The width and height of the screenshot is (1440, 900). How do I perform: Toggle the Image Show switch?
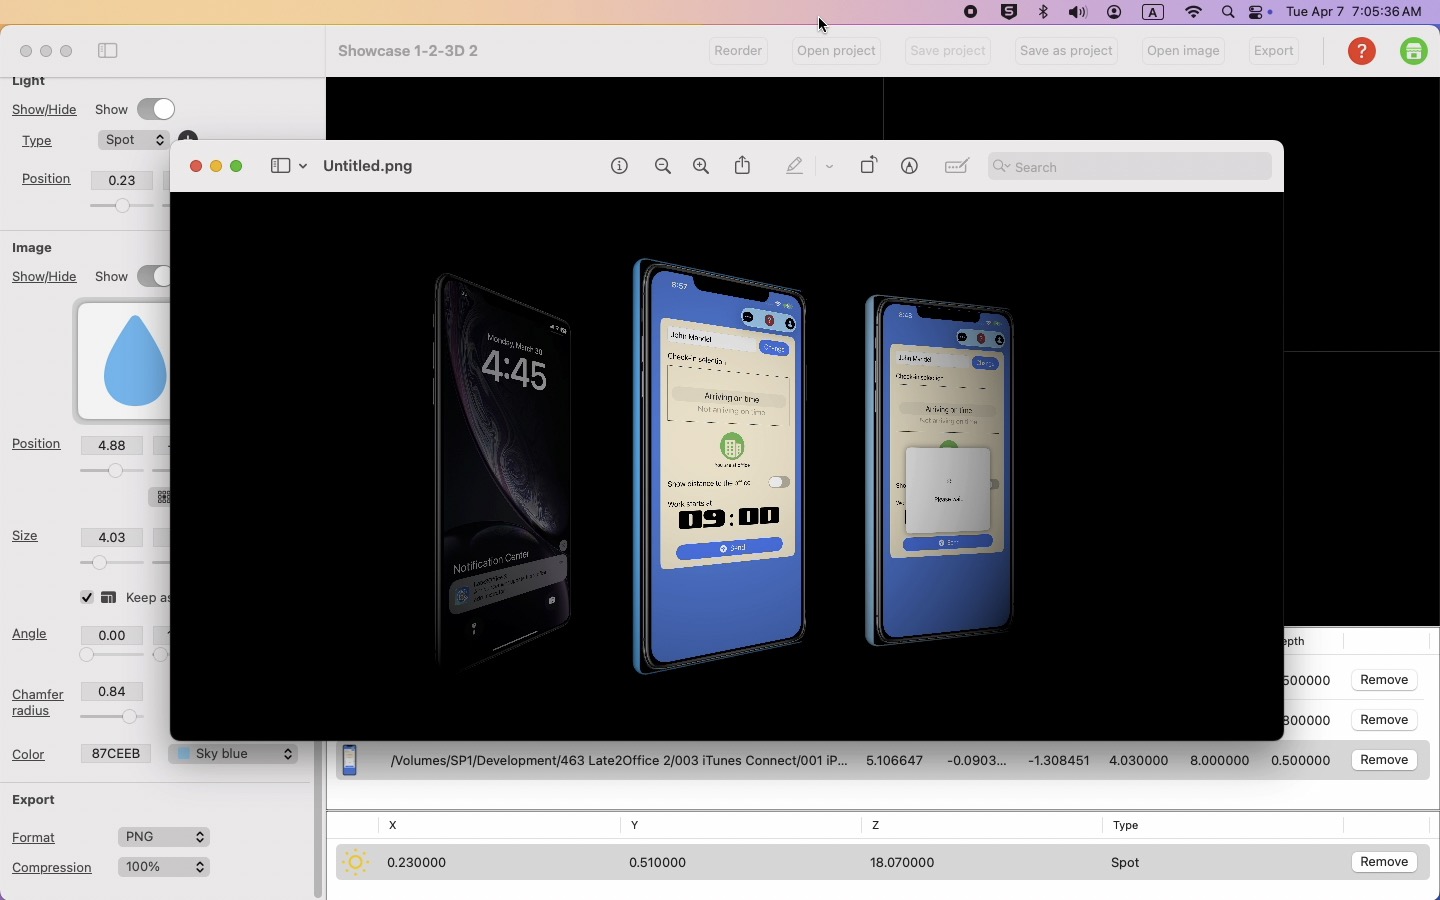[153, 277]
